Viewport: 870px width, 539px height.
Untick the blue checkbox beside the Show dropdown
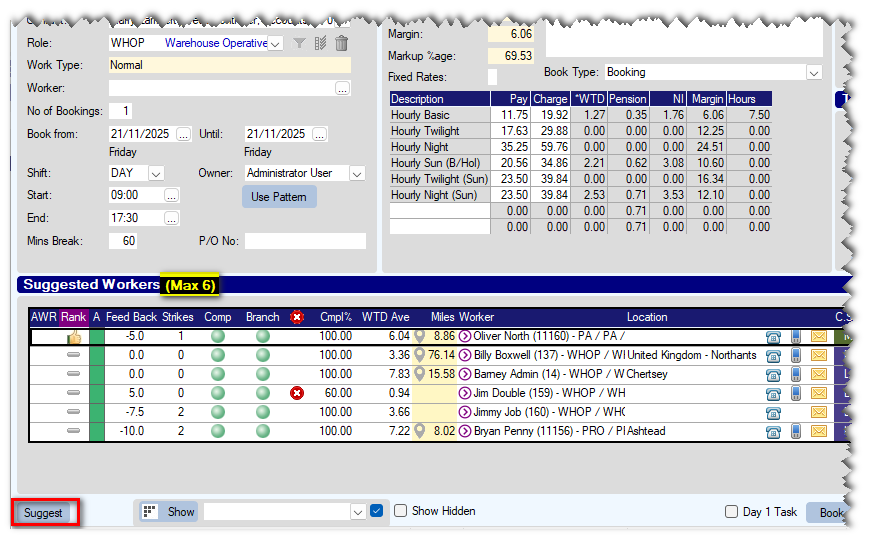[377, 511]
